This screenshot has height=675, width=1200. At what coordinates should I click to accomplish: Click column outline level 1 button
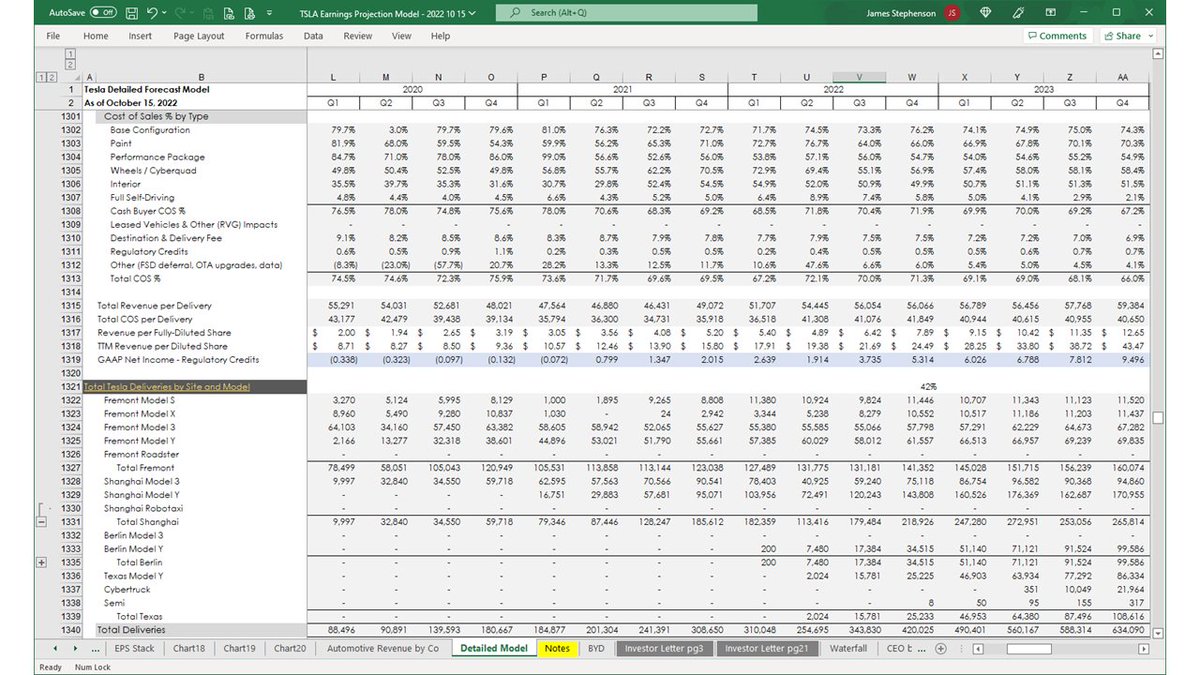tap(71, 53)
